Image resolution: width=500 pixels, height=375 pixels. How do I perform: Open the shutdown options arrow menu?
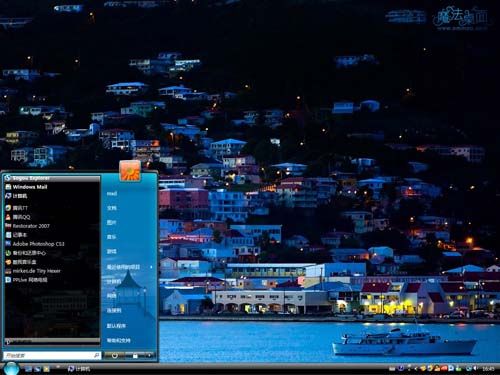pyautogui.click(x=149, y=356)
